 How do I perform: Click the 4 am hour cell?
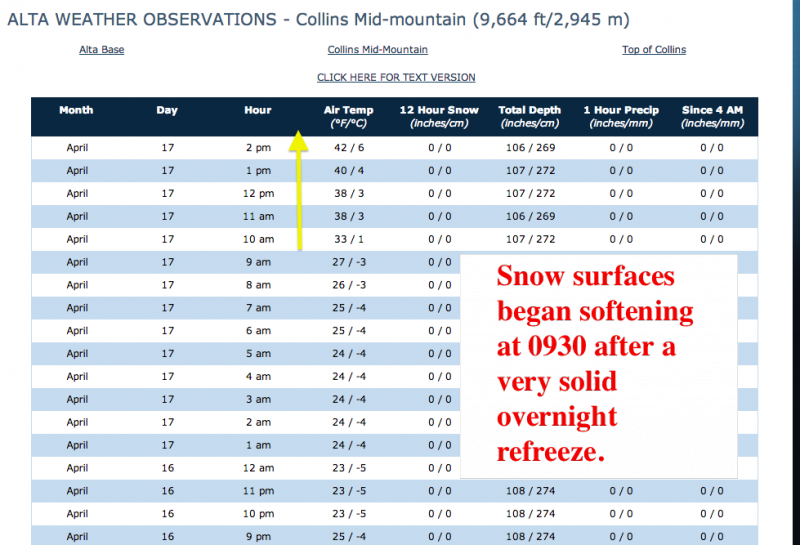tap(258, 376)
